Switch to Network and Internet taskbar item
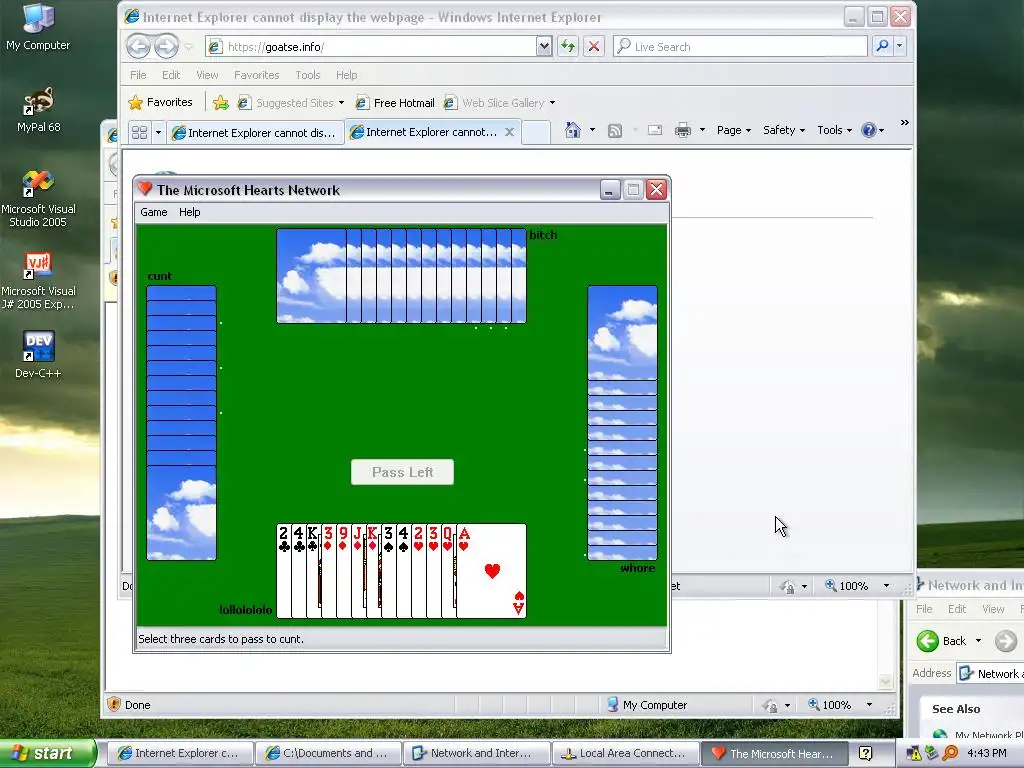 [x=475, y=754]
